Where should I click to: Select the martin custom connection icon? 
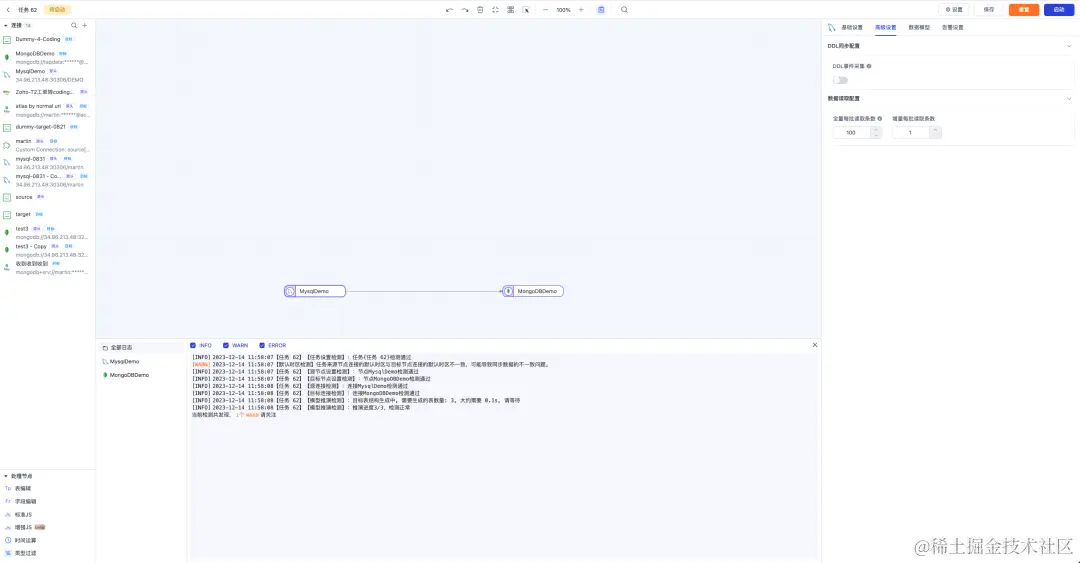(x=7, y=145)
